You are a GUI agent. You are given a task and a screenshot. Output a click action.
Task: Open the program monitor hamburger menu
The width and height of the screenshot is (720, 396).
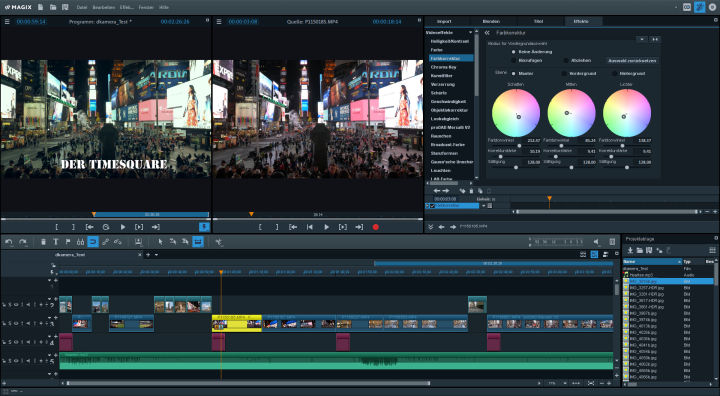pyautogui.click(x=7, y=22)
